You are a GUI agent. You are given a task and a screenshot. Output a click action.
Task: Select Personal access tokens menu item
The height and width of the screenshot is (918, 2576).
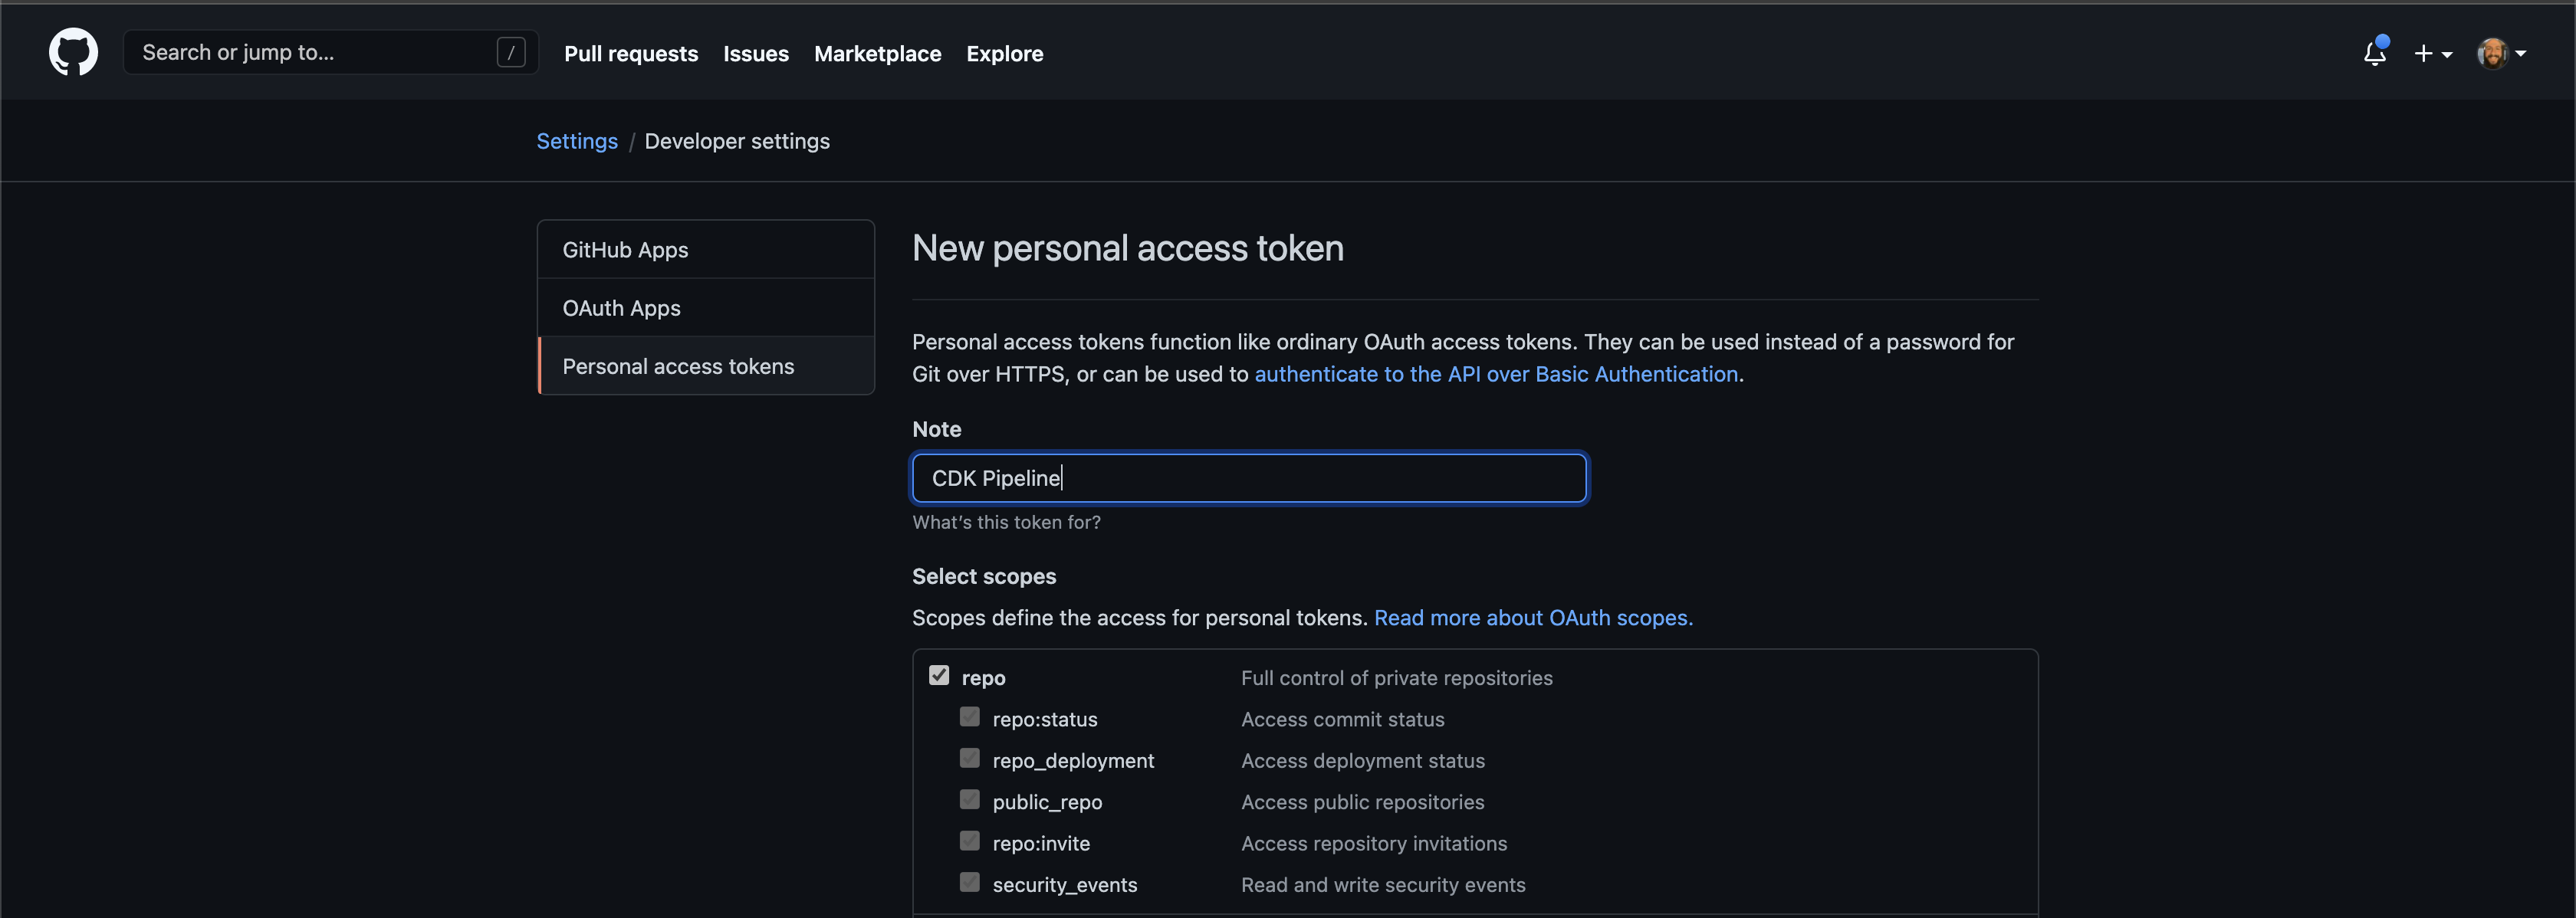pos(678,365)
